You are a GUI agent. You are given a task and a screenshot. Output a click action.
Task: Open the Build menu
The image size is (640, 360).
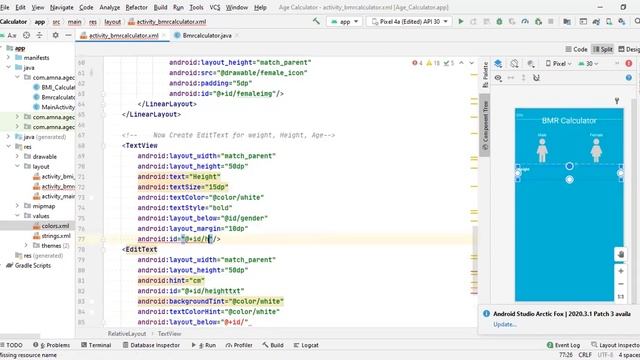[x=160, y=7]
